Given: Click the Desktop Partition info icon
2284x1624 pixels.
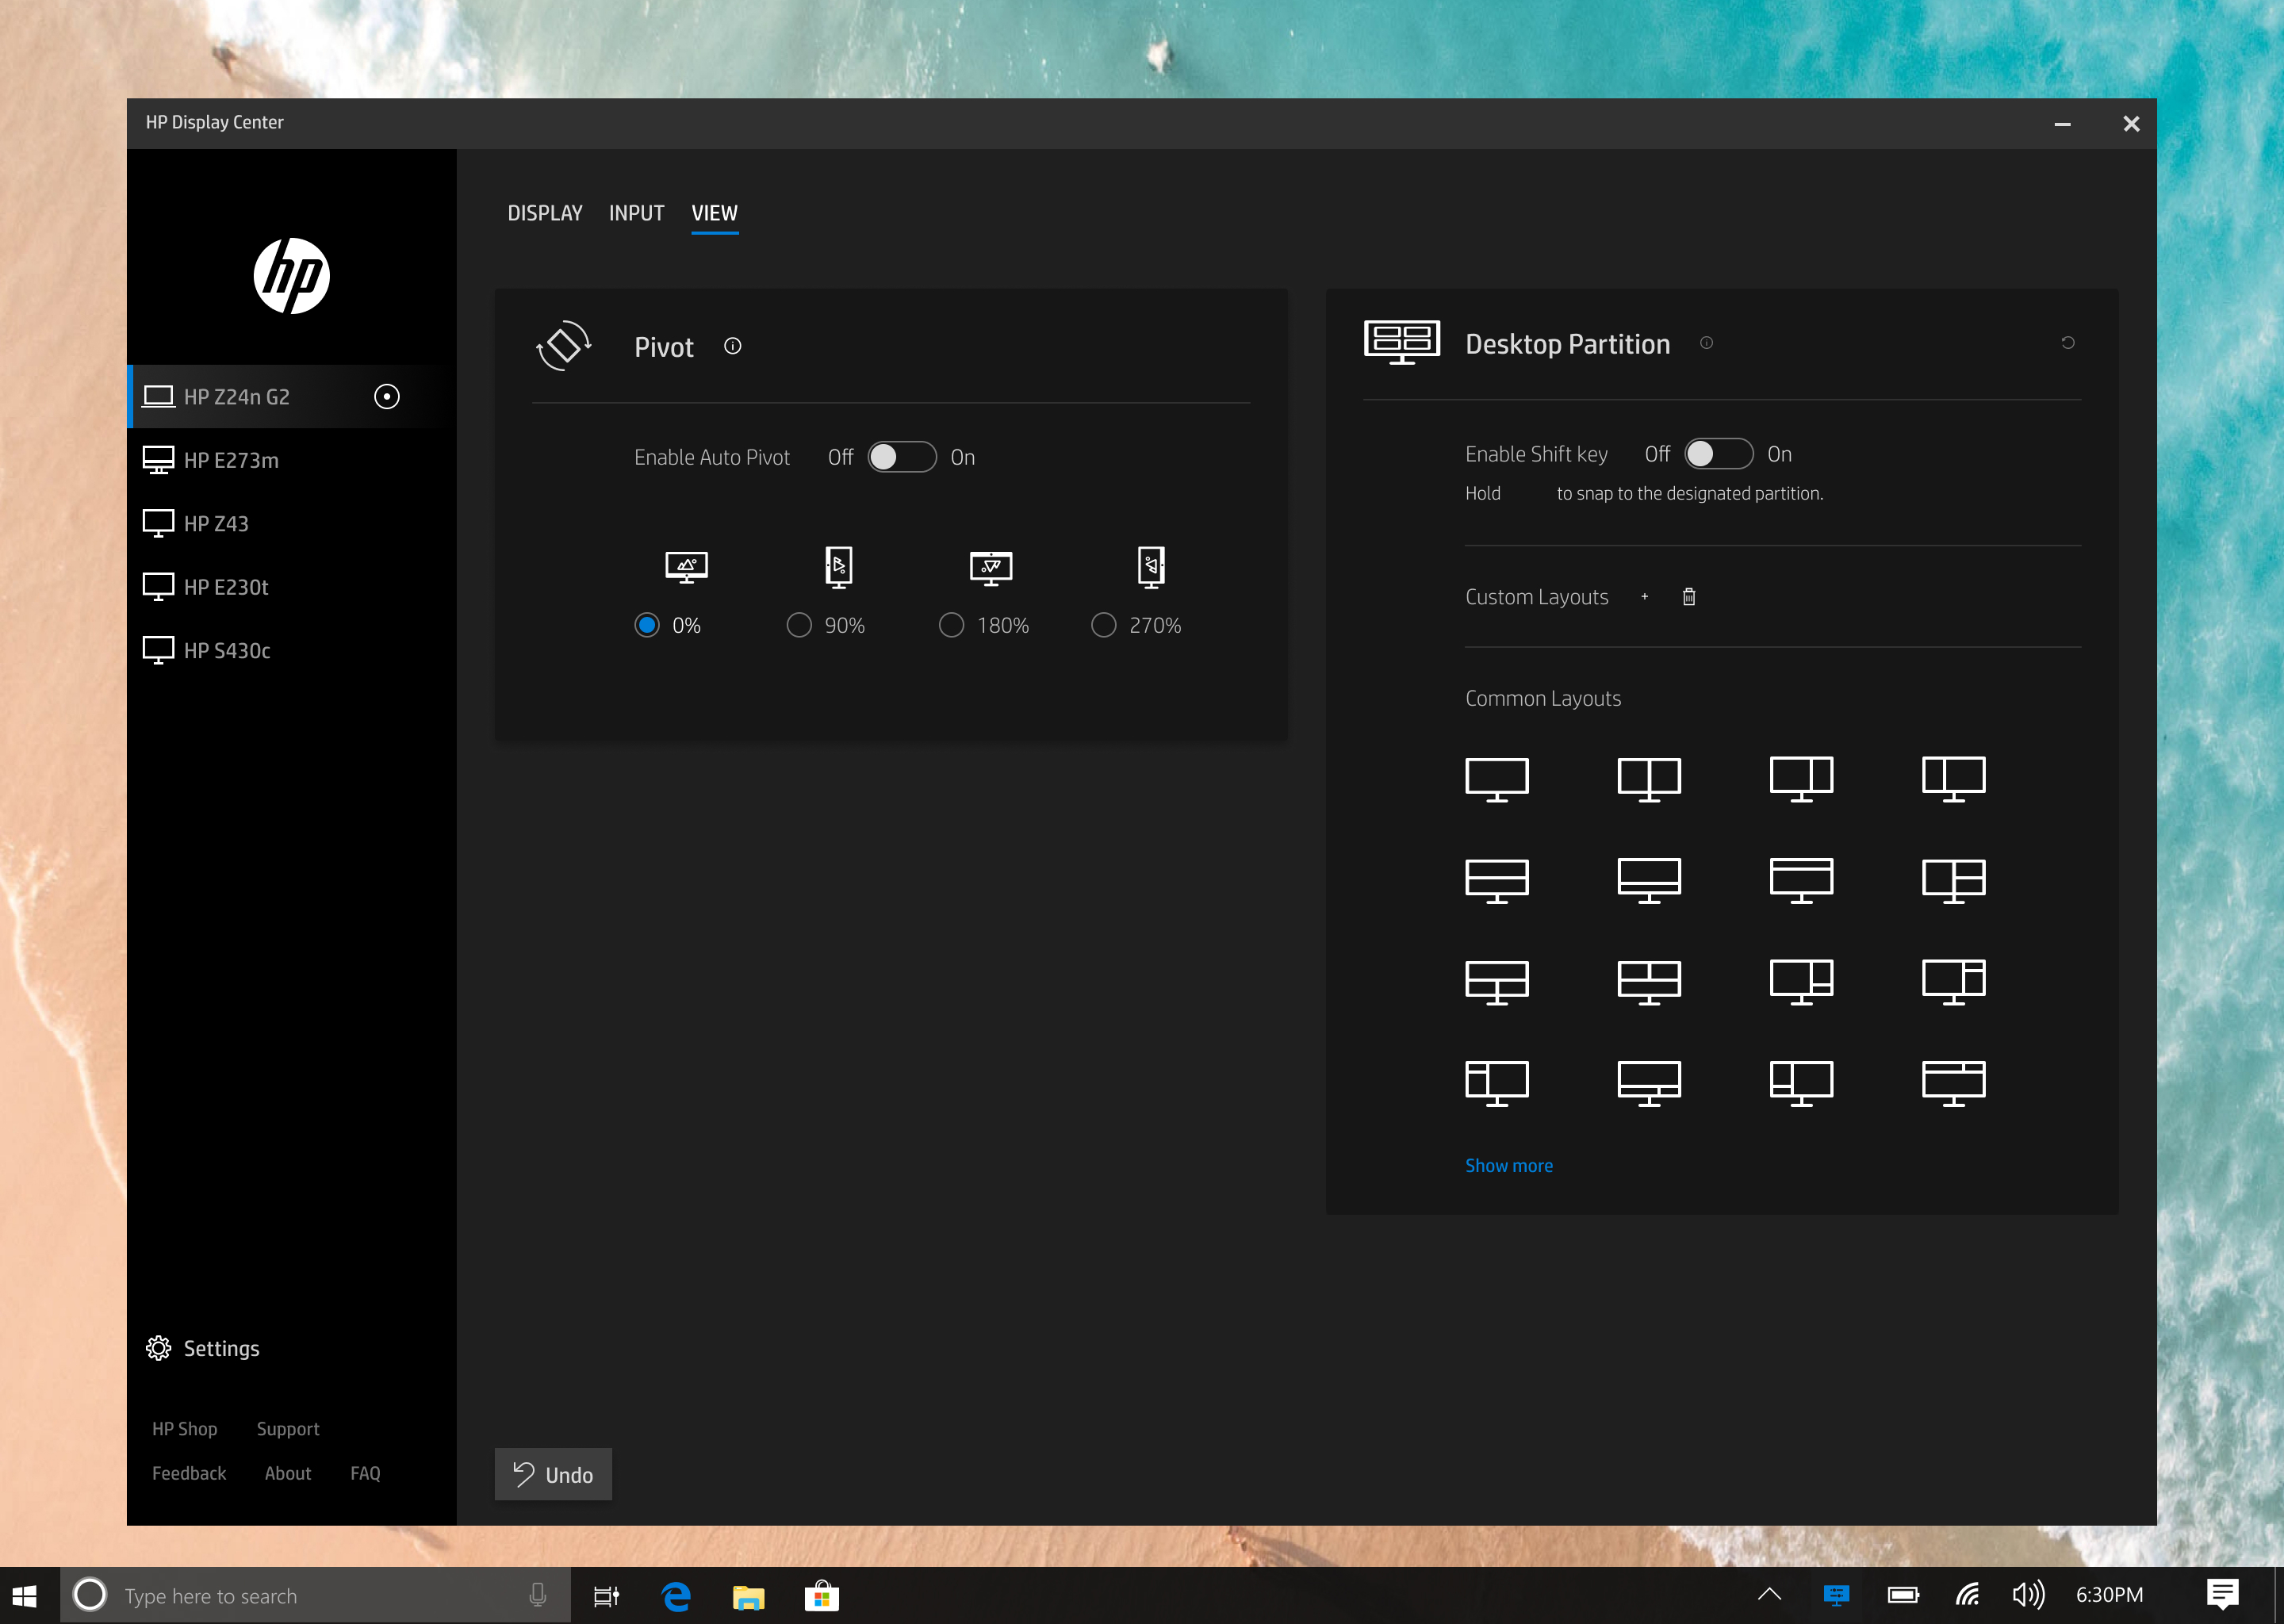Looking at the screenshot, I should click(x=1706, y=343).
